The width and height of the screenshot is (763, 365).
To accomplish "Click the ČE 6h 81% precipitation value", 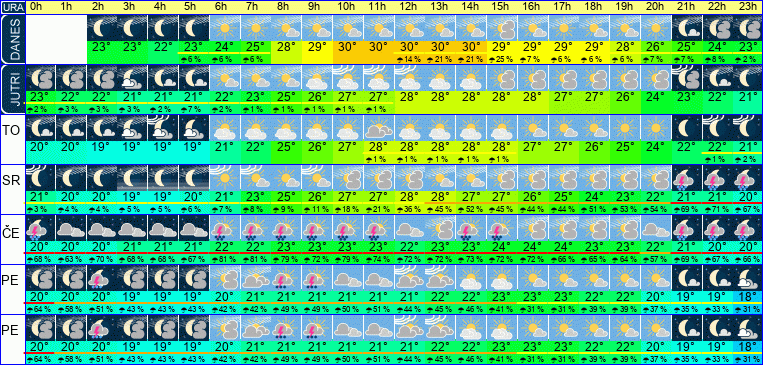I will point(225,258).
